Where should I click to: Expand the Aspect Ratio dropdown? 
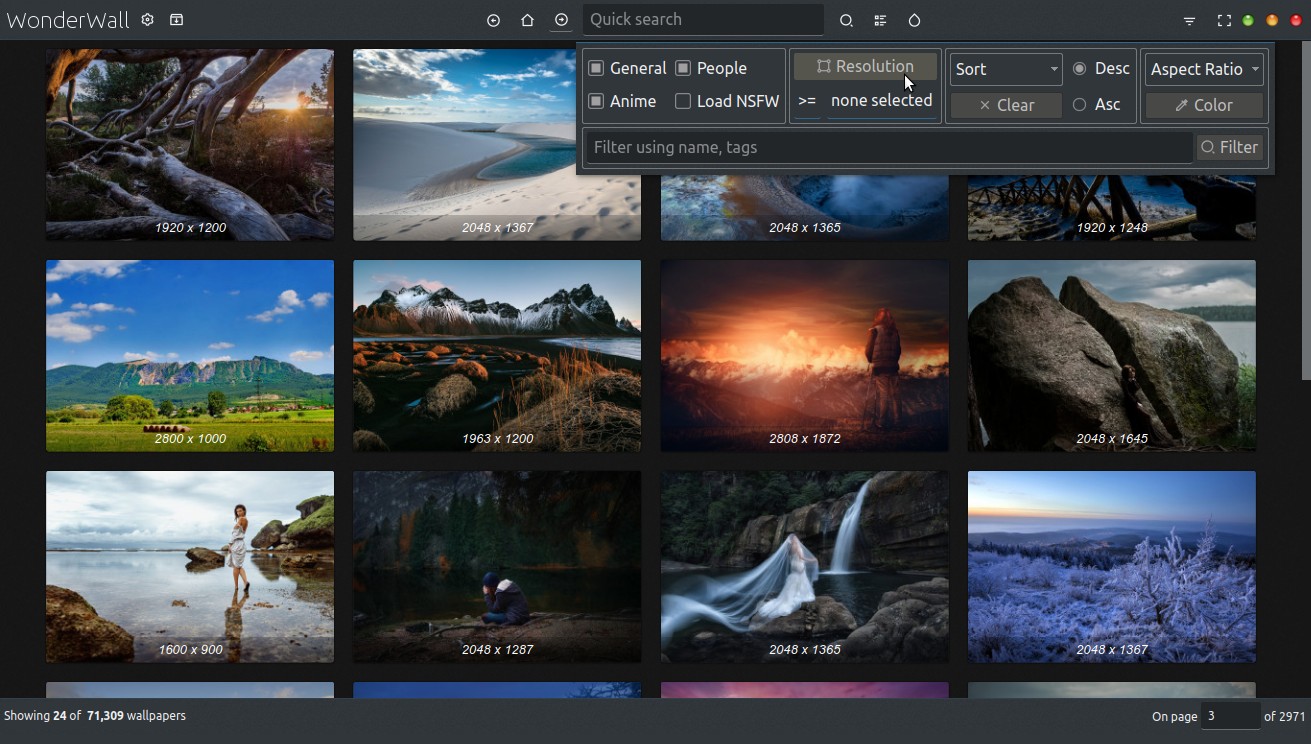(x=1204, y=69)
